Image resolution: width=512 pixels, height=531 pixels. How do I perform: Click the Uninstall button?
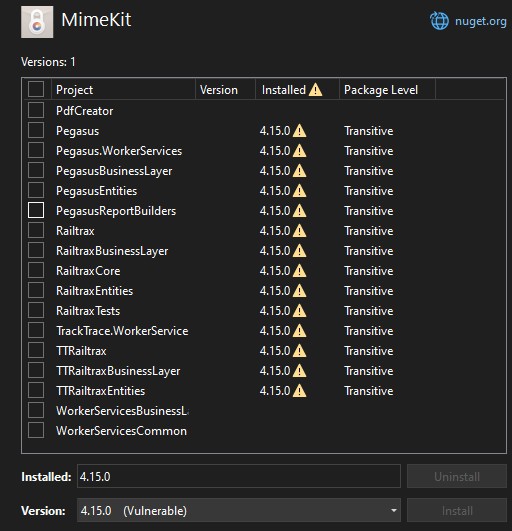pos(457,476)
